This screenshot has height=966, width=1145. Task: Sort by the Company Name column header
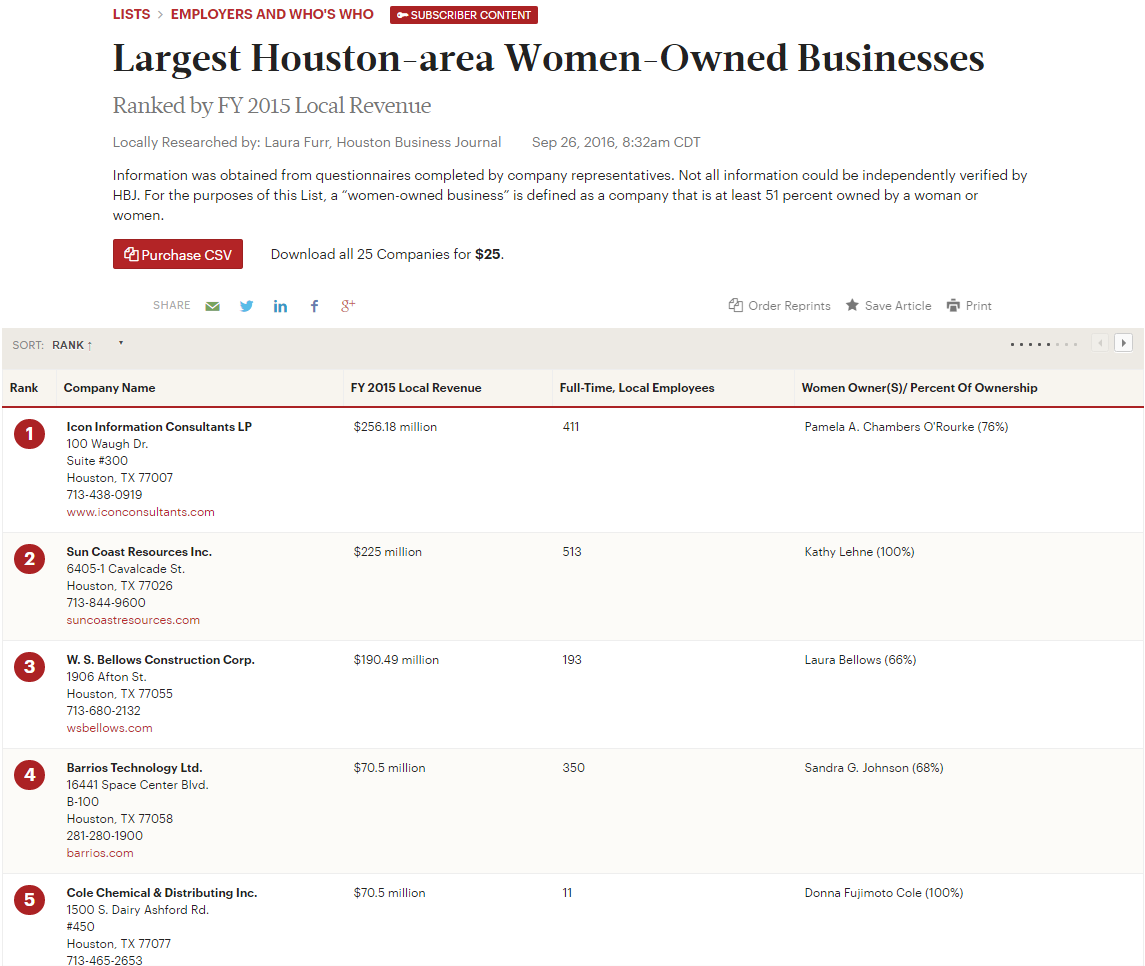coord(110,388)
